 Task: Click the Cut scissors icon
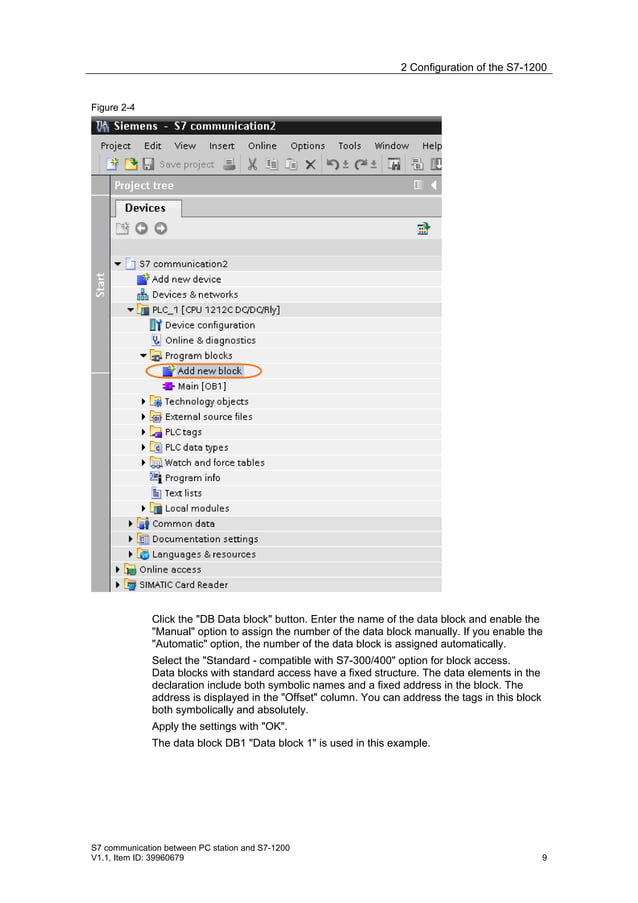(252, 164)
